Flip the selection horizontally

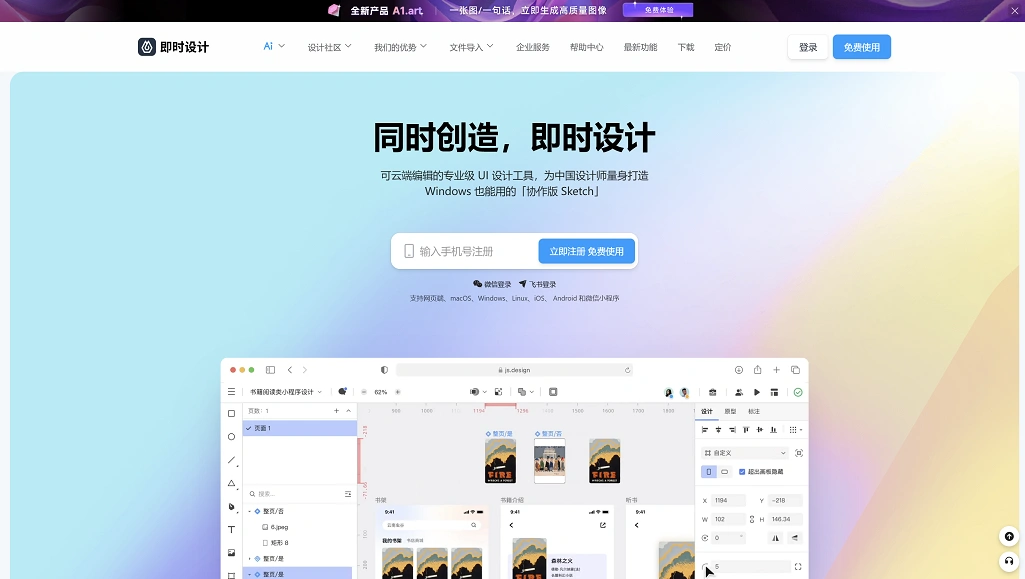point(775,538)
